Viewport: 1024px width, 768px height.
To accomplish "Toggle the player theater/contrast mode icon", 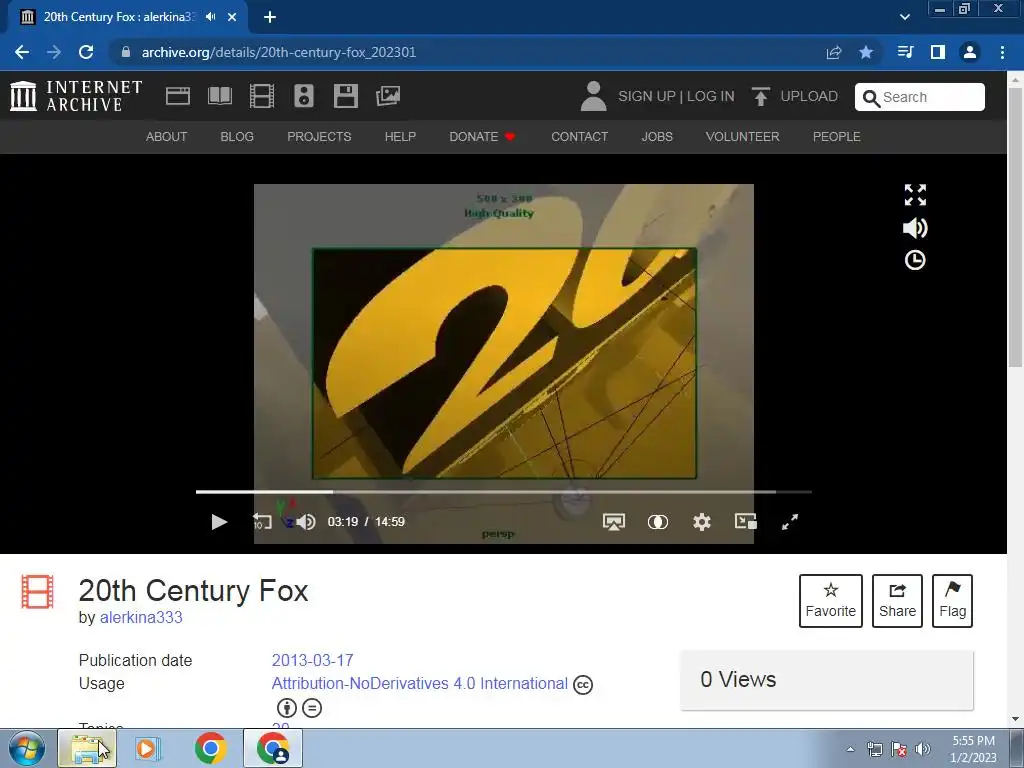I will click(x=658, y=522).
